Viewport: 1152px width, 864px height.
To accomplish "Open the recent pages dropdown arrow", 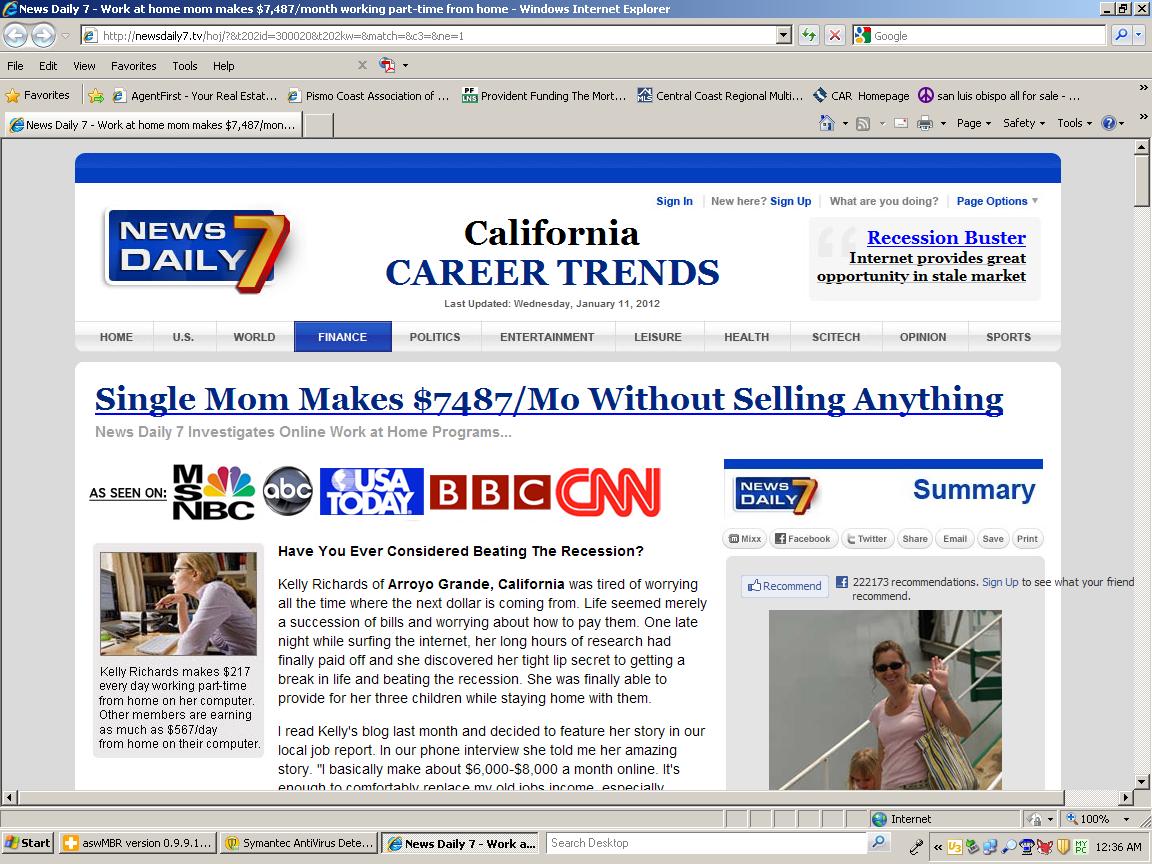I will (x=65, y=35).
